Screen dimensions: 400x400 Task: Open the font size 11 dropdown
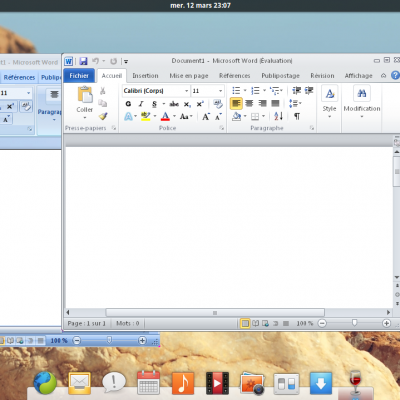pos(220,91)
